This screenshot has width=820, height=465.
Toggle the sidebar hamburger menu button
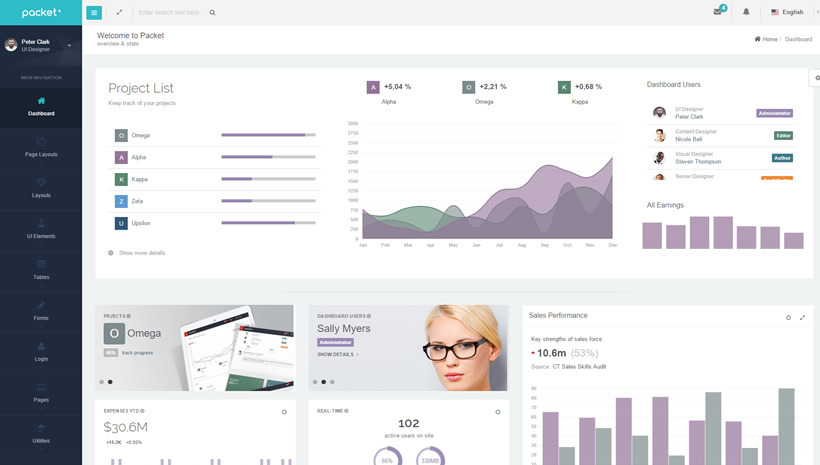click(94, 12)
